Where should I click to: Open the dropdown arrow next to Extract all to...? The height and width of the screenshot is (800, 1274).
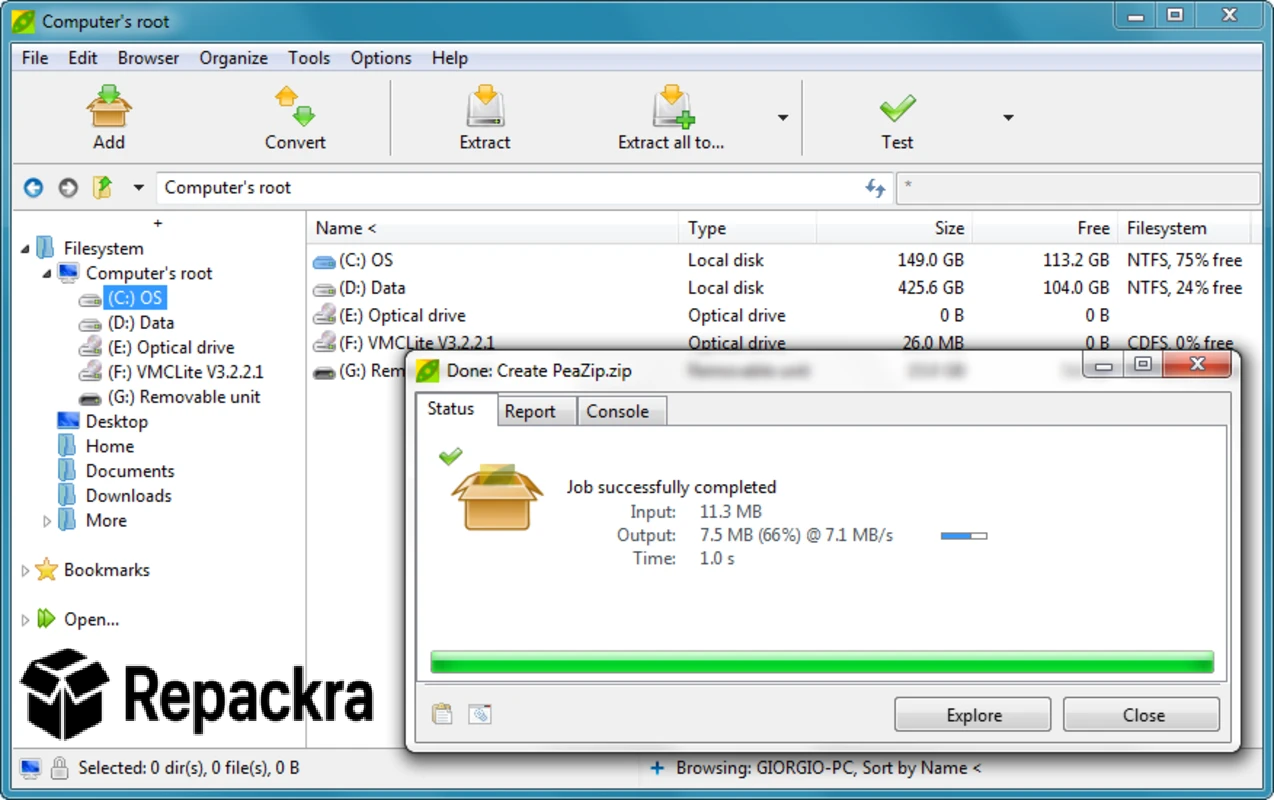click(x=783, y=118)
